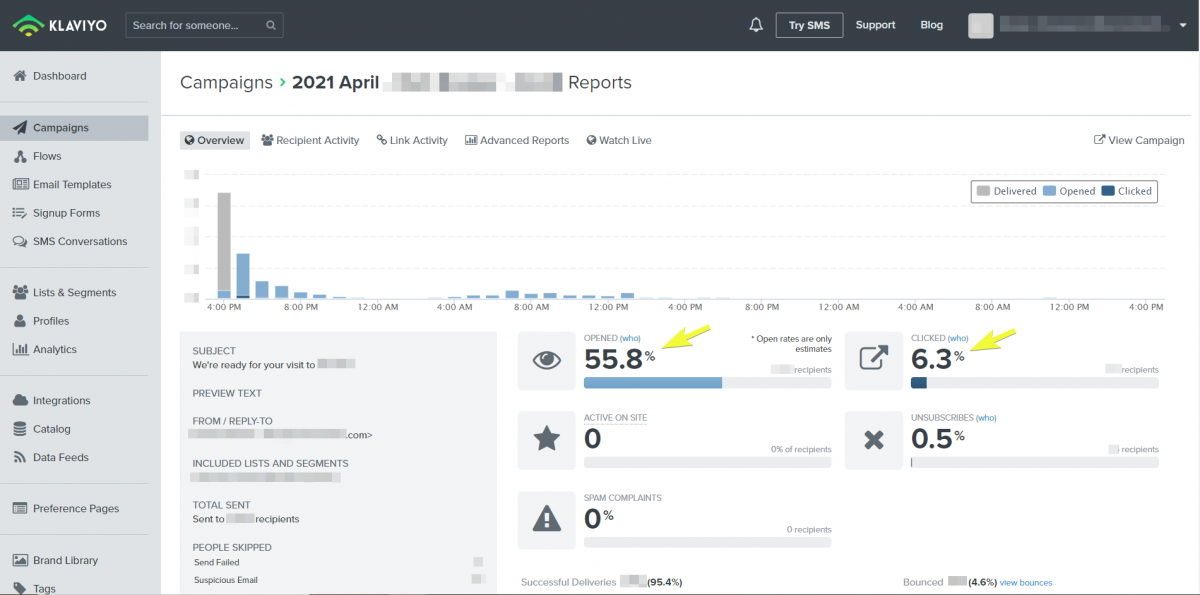Click the Profiles person icon
Image resolution: width=1200 pixels, height=595 pixels.
pyautogui.click(x=20, y=321)
